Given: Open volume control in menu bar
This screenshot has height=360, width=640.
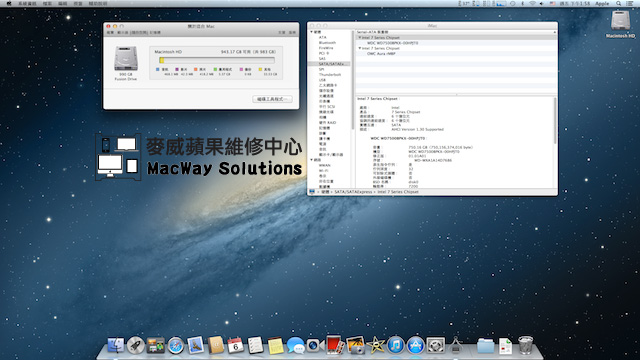Looking at the screenshot, I should (x=542, y=3).
